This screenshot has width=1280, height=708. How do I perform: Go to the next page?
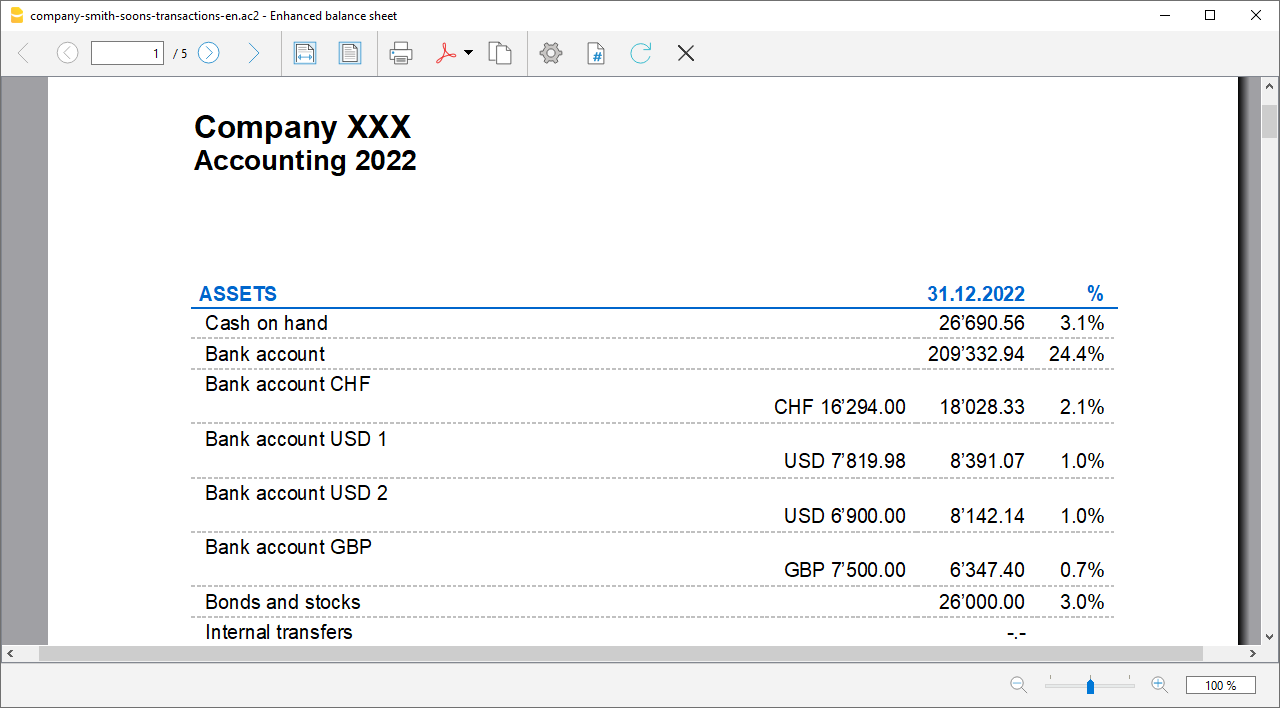pyautogui.click(x=208, y=53)
